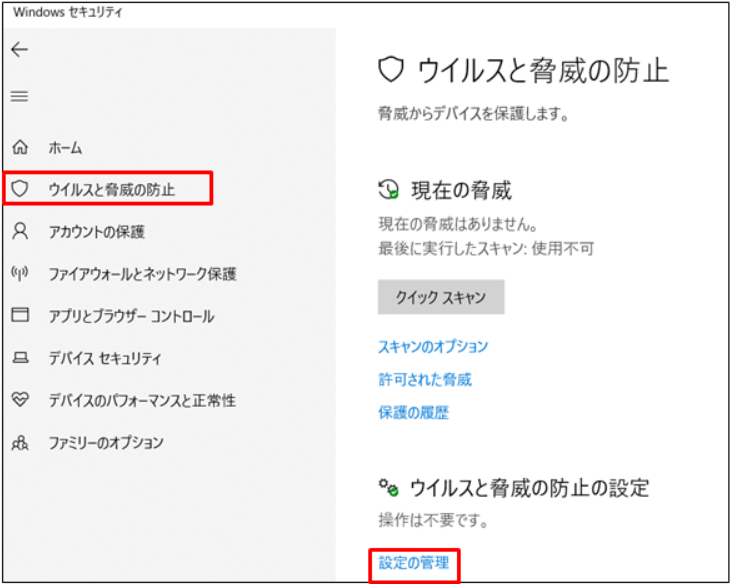Open 許可された脅威 link

click(x=425, y=380)
